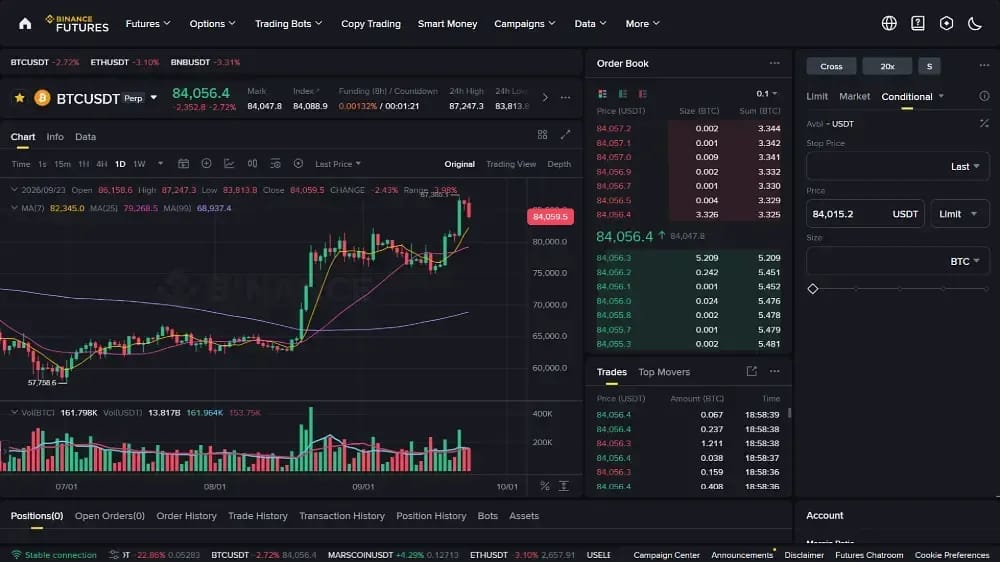
Task: Change stop price Last trigger dropdown
Action: (x=965, y=166)
